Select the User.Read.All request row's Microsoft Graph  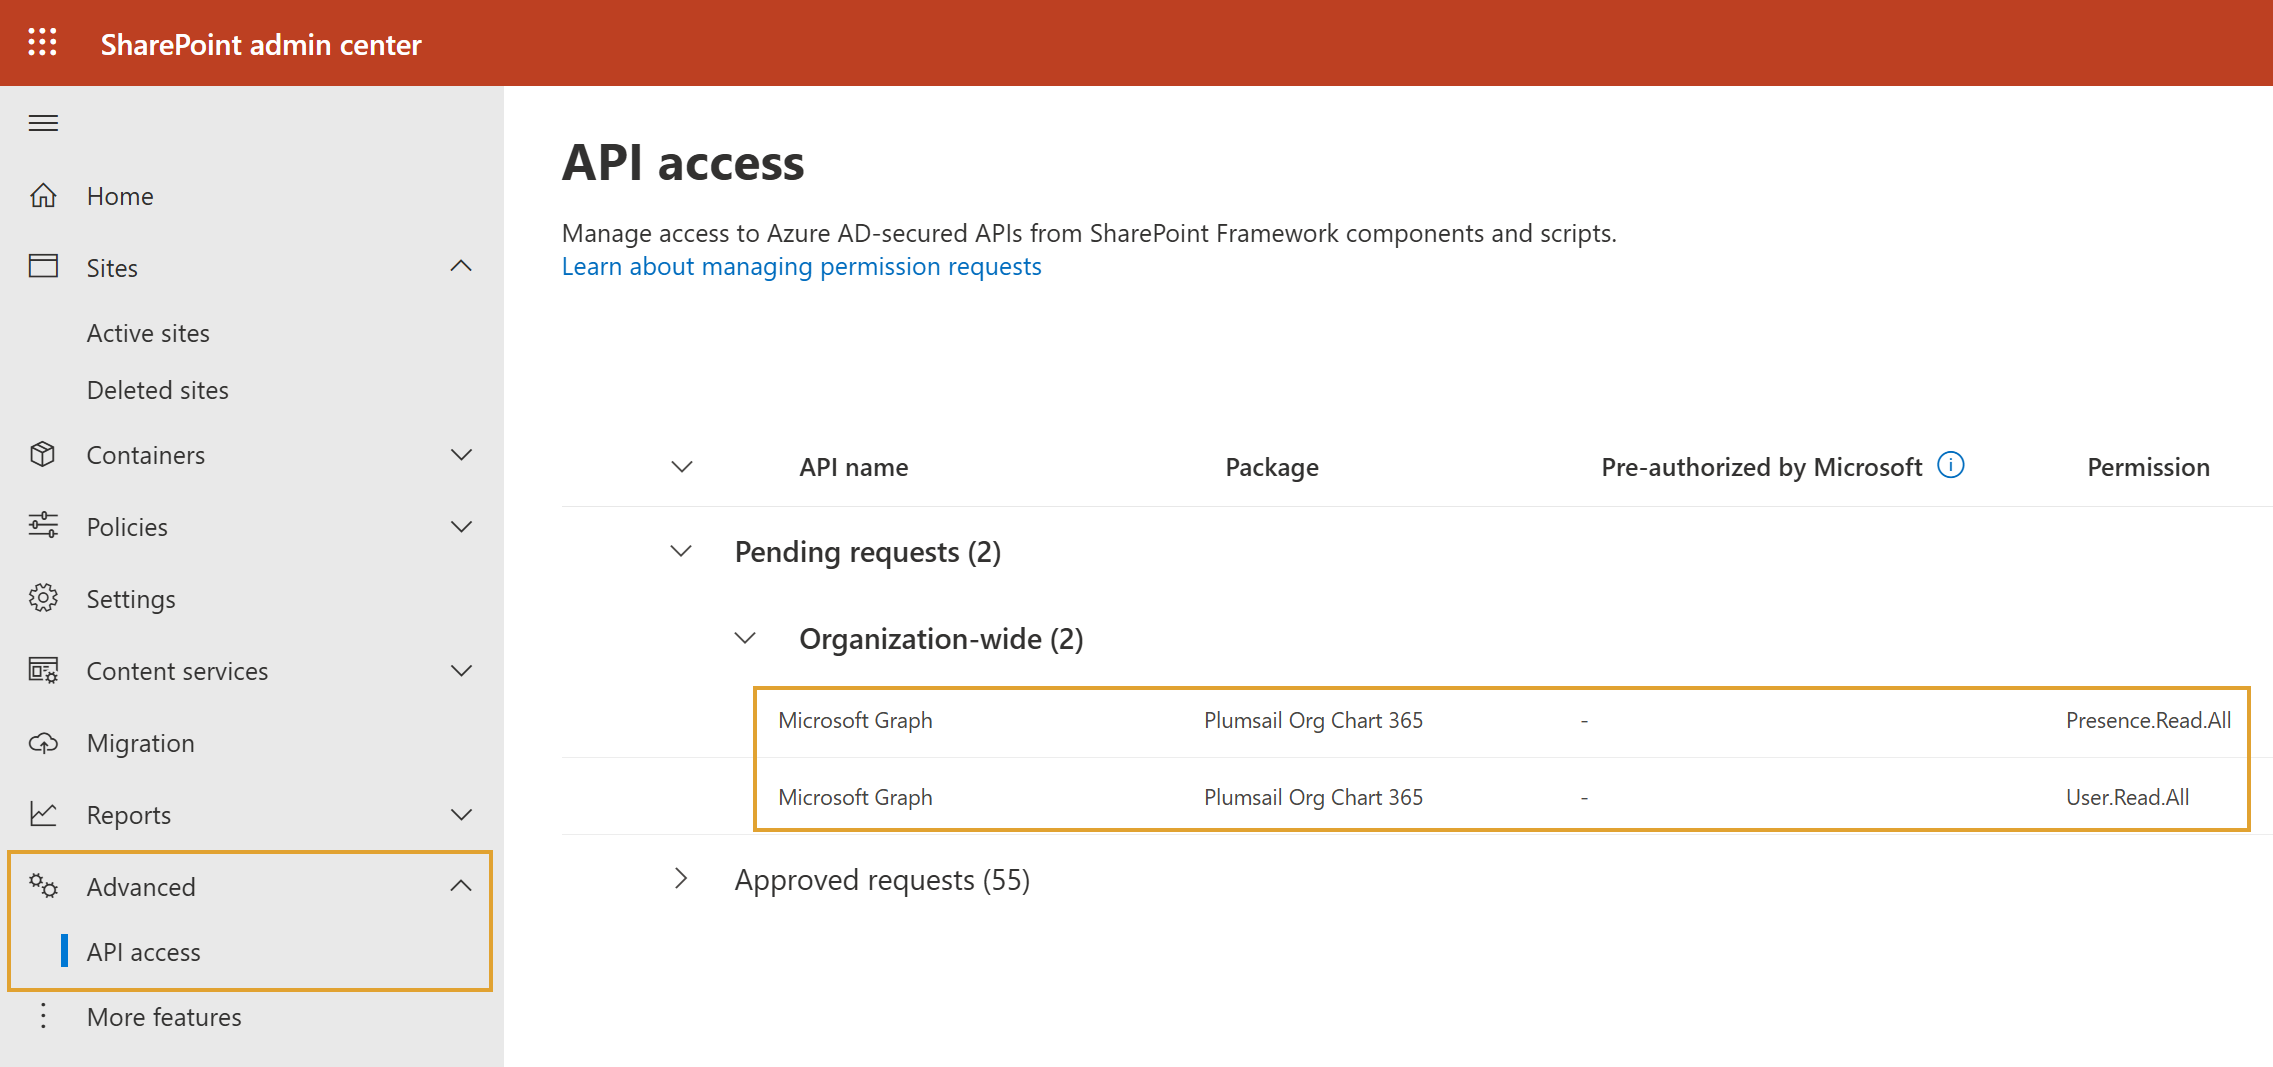(855, 797)
